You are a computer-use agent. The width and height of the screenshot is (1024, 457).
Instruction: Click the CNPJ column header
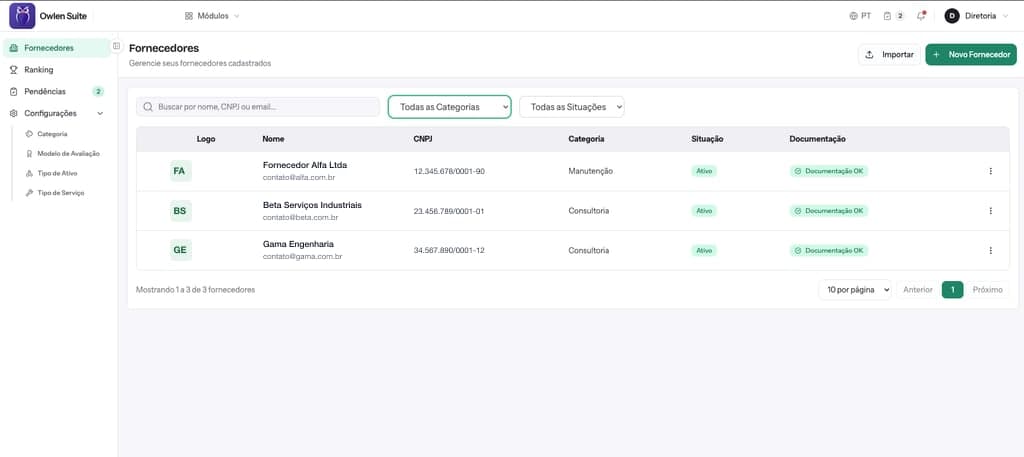tap(423, 139)
